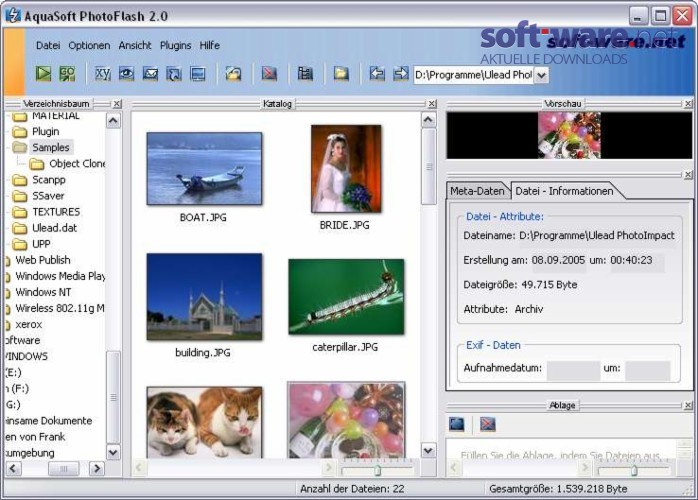Navigate back with the left arrow icon

coord(377,73)
